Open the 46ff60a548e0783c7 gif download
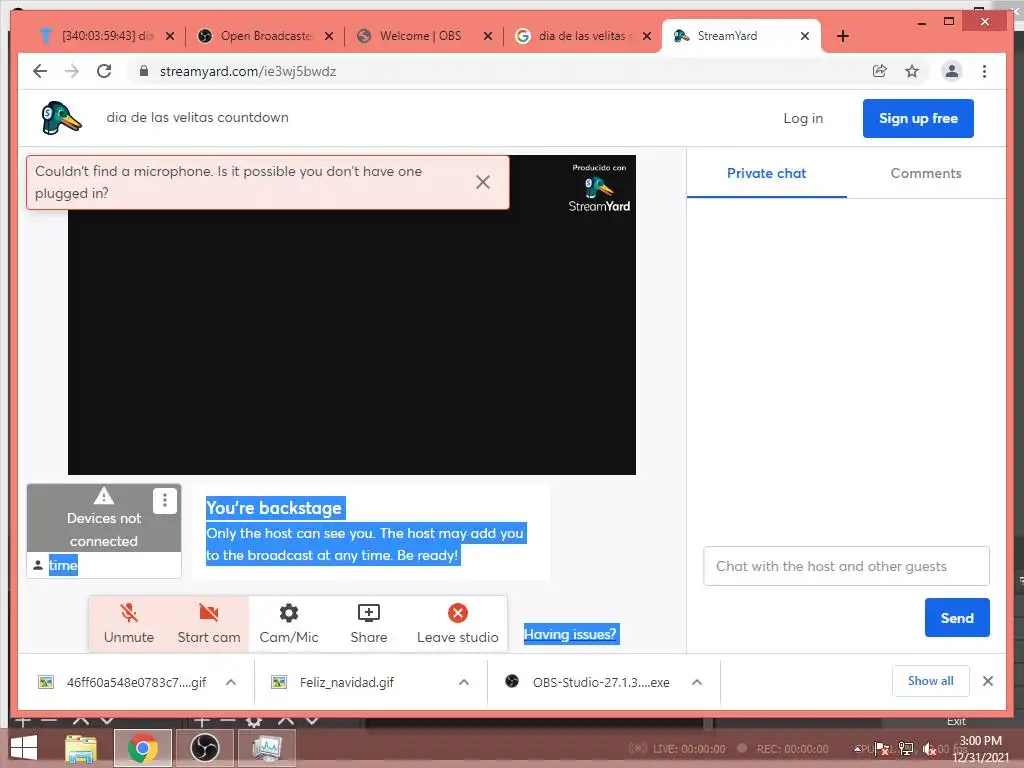This screenshot has height=768, width=1024. [123, 682]
